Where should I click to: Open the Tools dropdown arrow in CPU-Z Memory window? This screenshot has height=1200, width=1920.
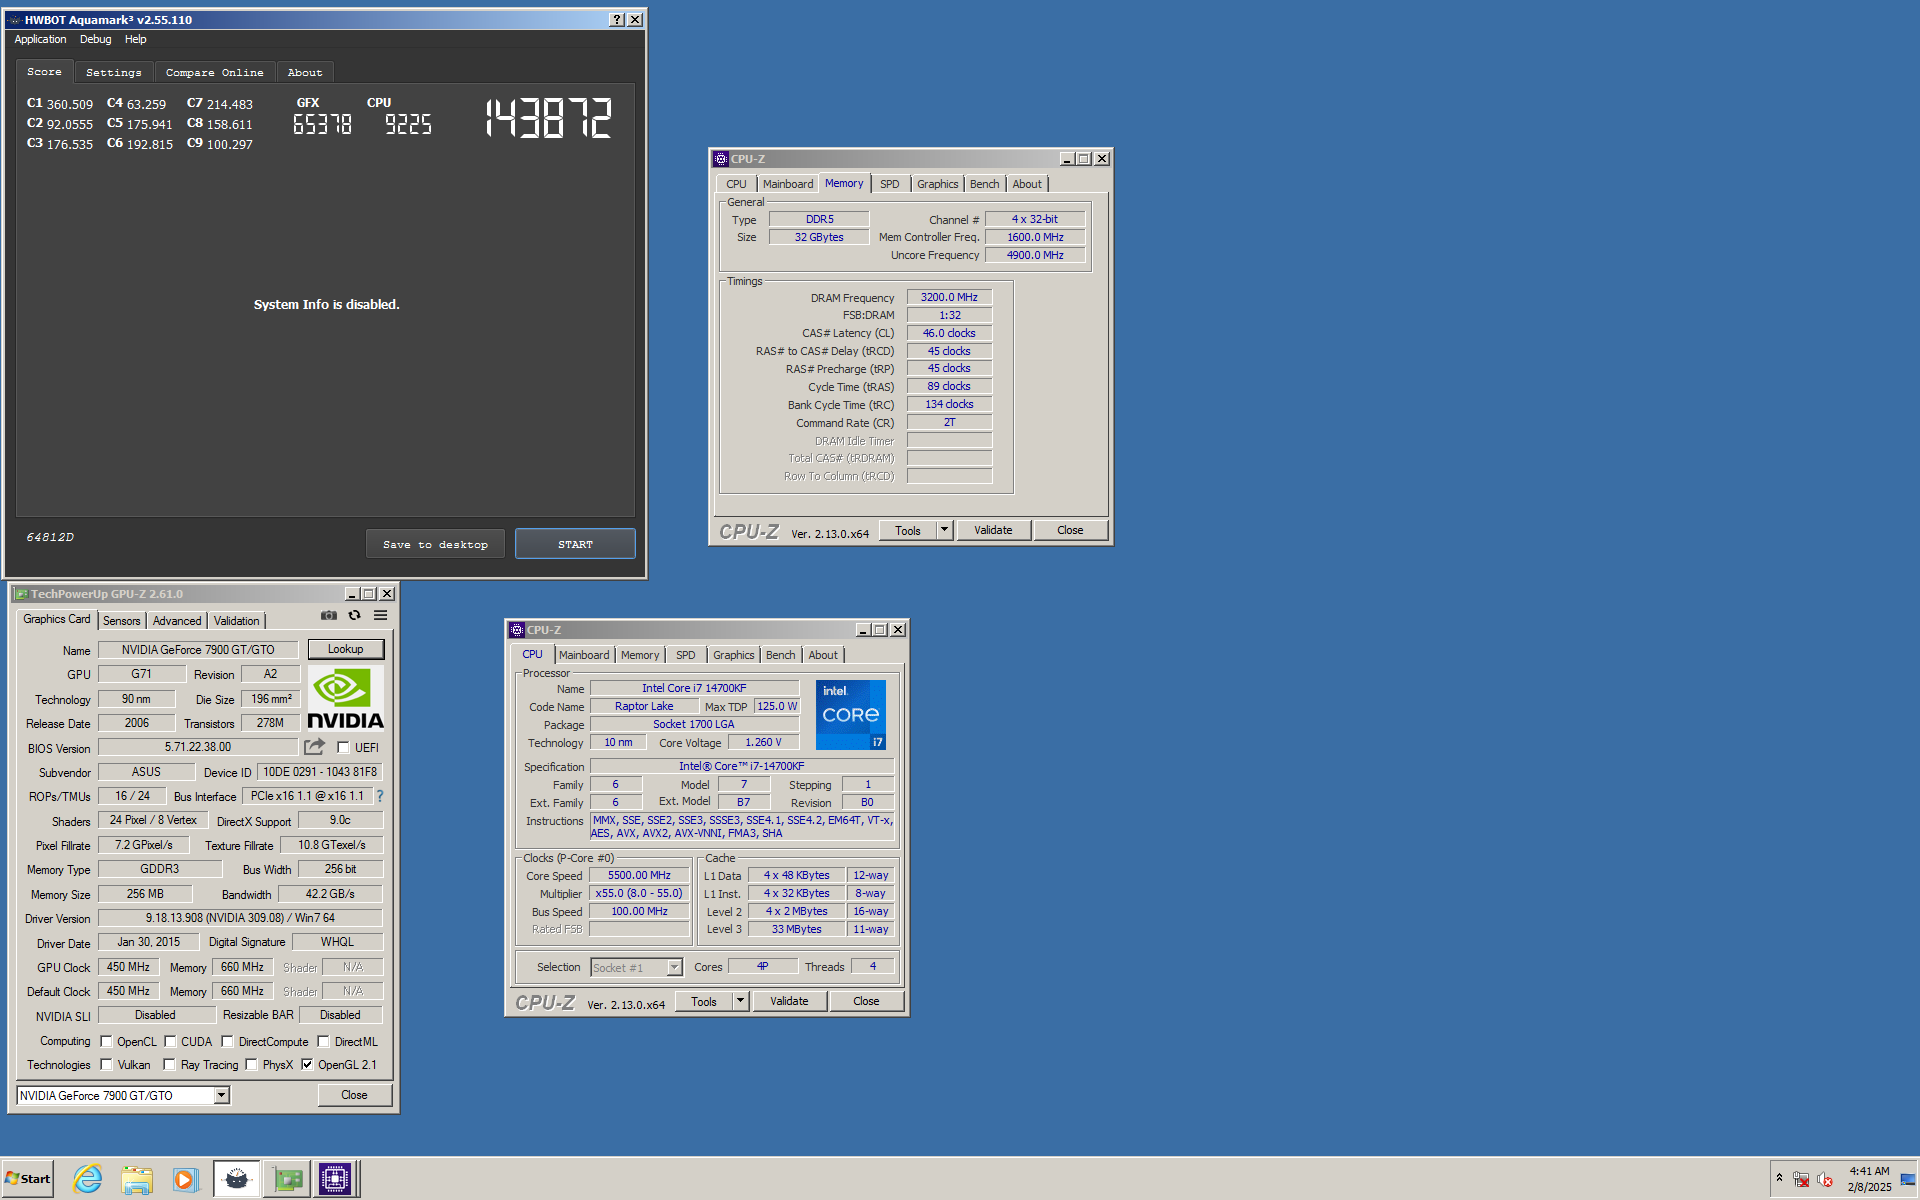(944, 530)
